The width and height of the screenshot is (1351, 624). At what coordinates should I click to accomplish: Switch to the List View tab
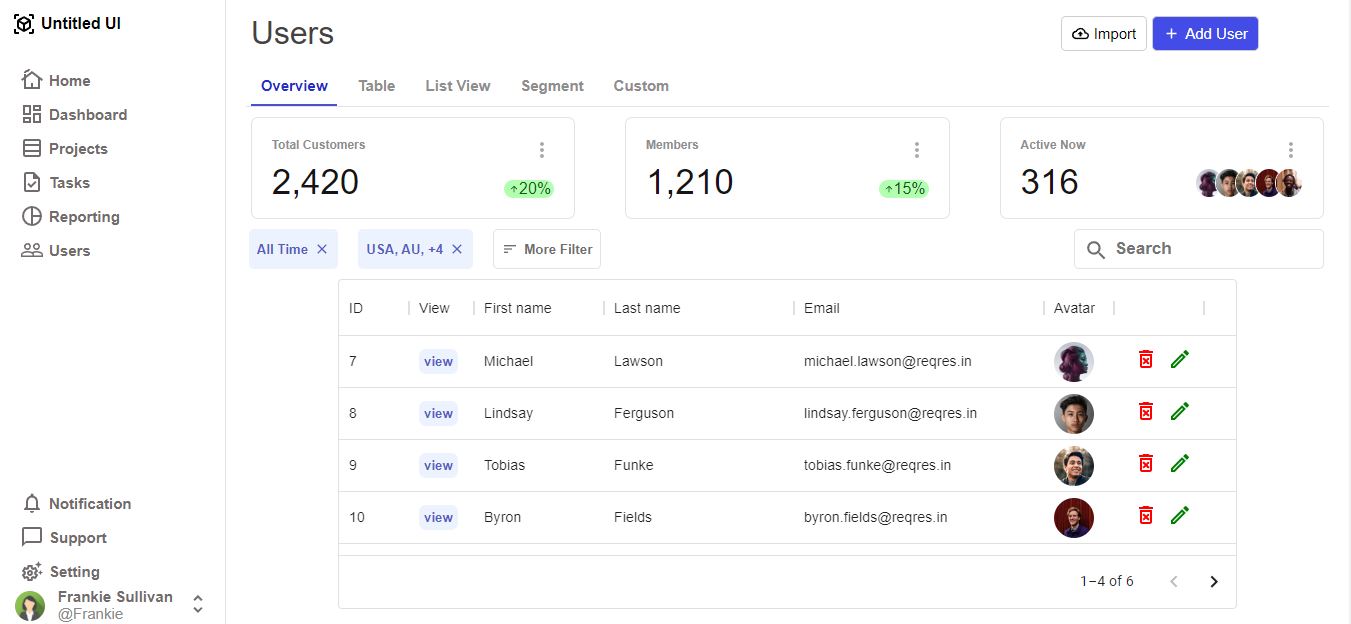tap(458, 86)
